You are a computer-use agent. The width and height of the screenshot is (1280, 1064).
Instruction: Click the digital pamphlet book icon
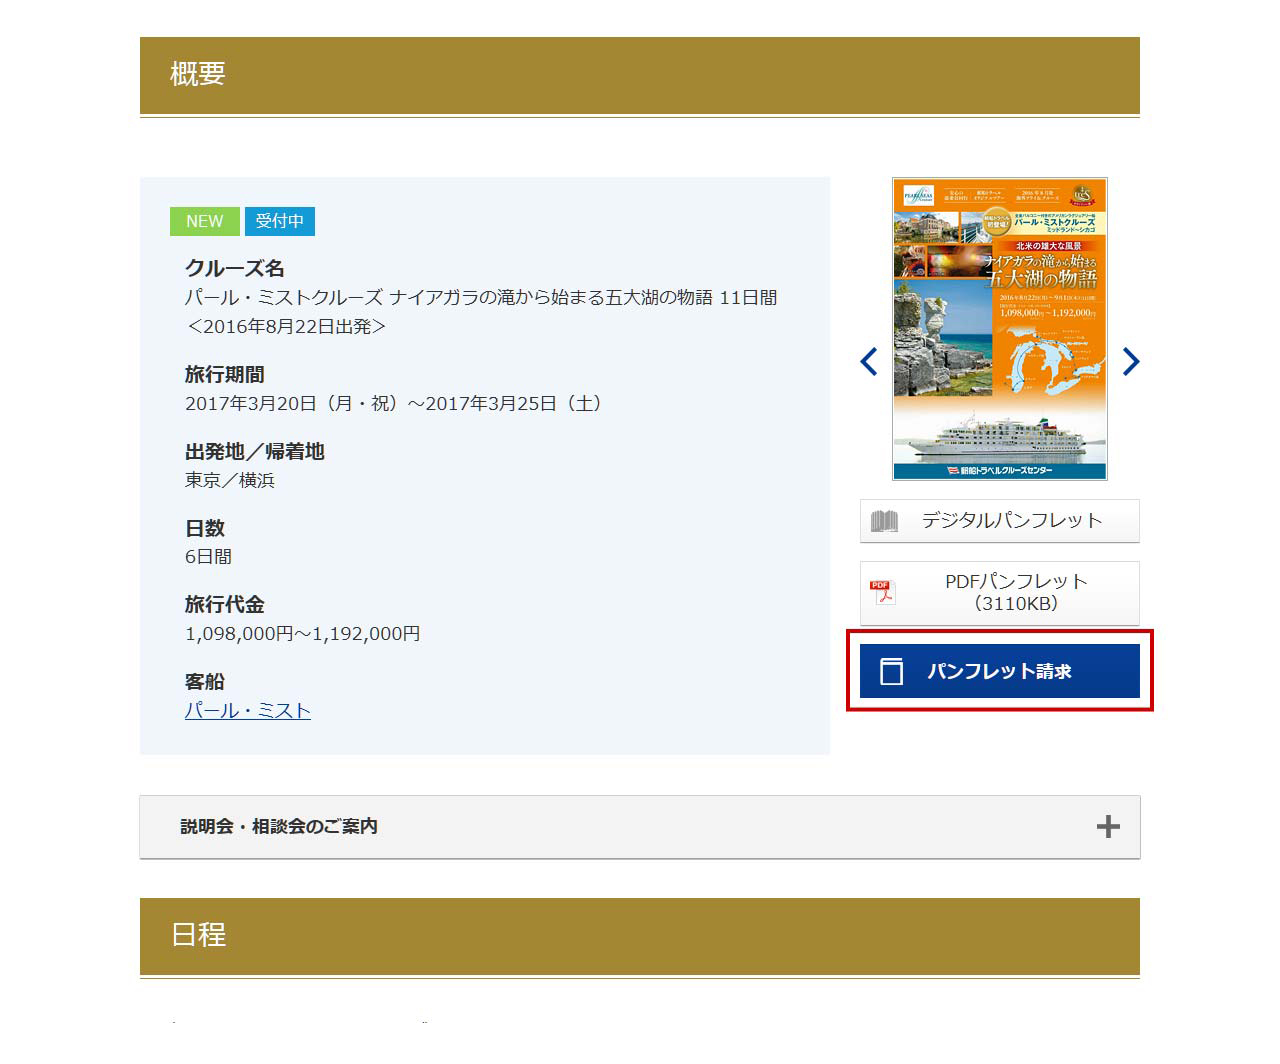point(884,521)
